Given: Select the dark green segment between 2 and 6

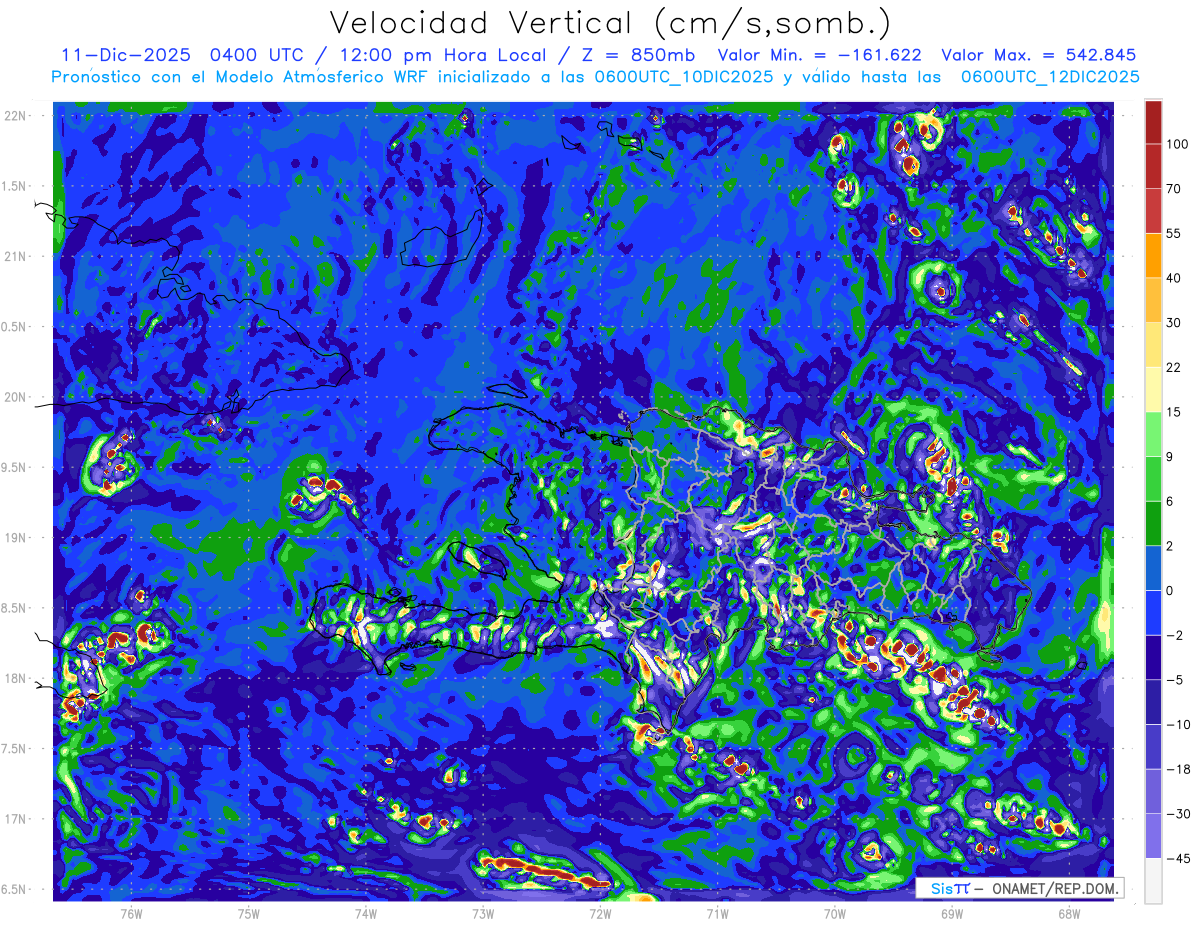Looking at the screenshot, I should [1153, 523].
